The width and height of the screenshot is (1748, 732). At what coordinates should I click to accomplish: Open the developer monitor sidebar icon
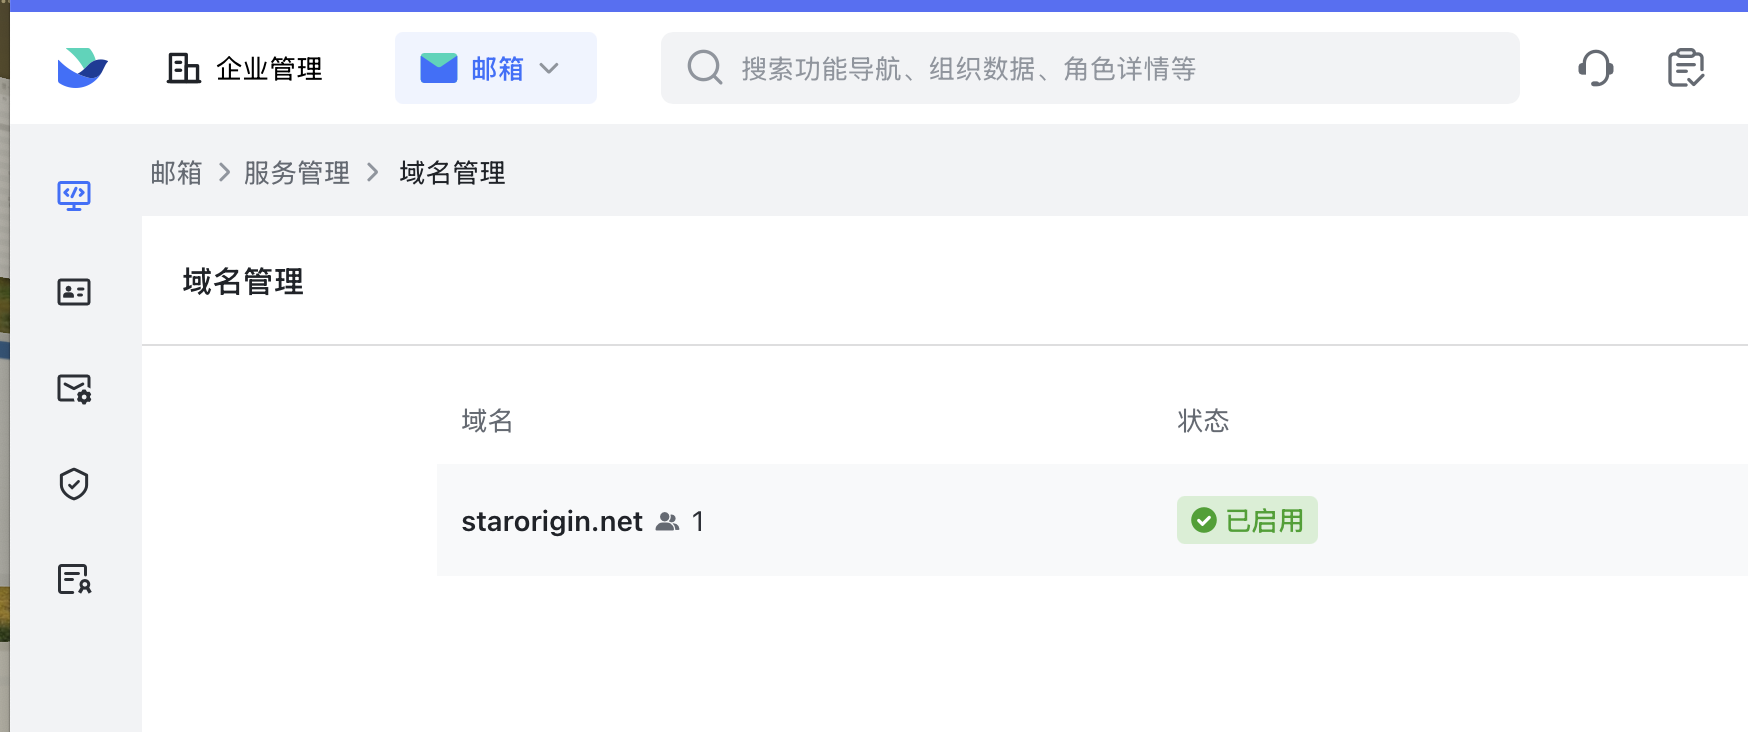[x=74, y=195]
